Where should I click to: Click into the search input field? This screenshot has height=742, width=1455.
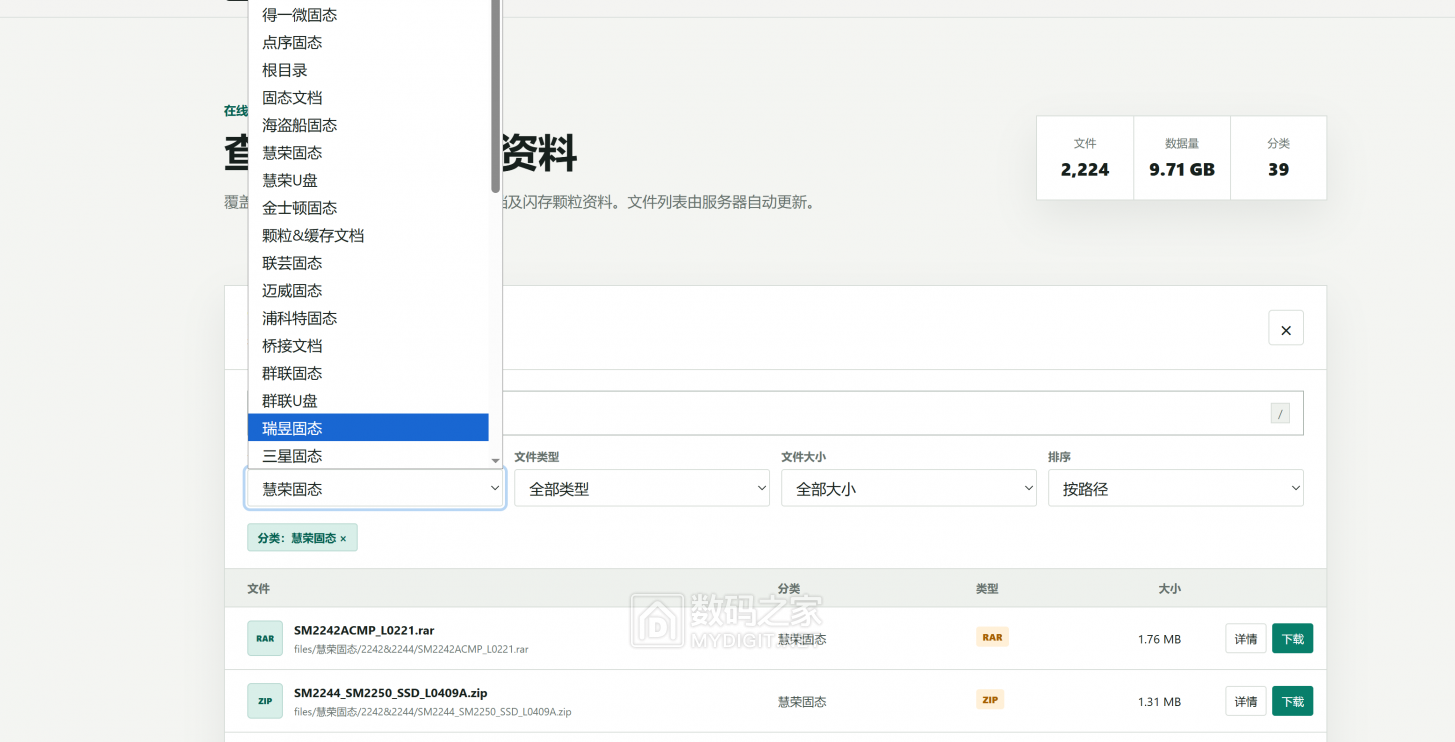click(776, 413)
